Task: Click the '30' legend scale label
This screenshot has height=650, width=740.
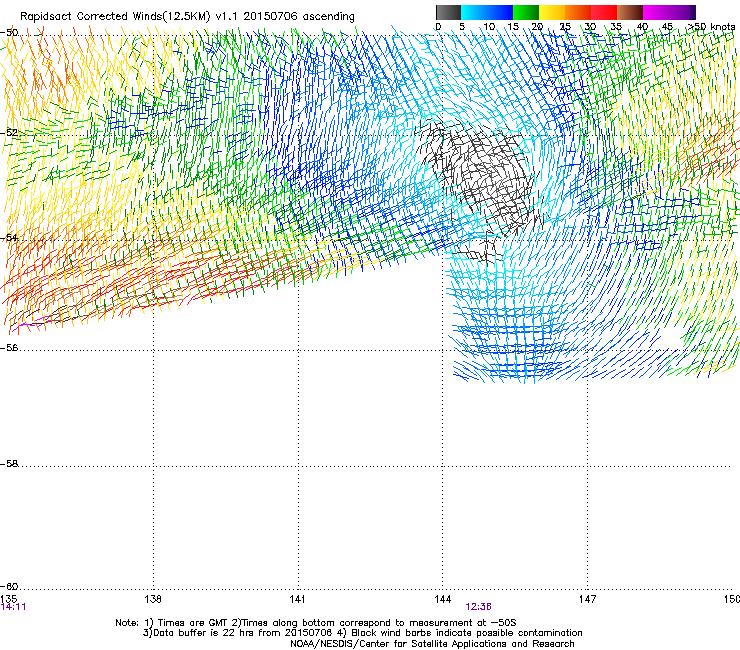Action: point(590,27)
